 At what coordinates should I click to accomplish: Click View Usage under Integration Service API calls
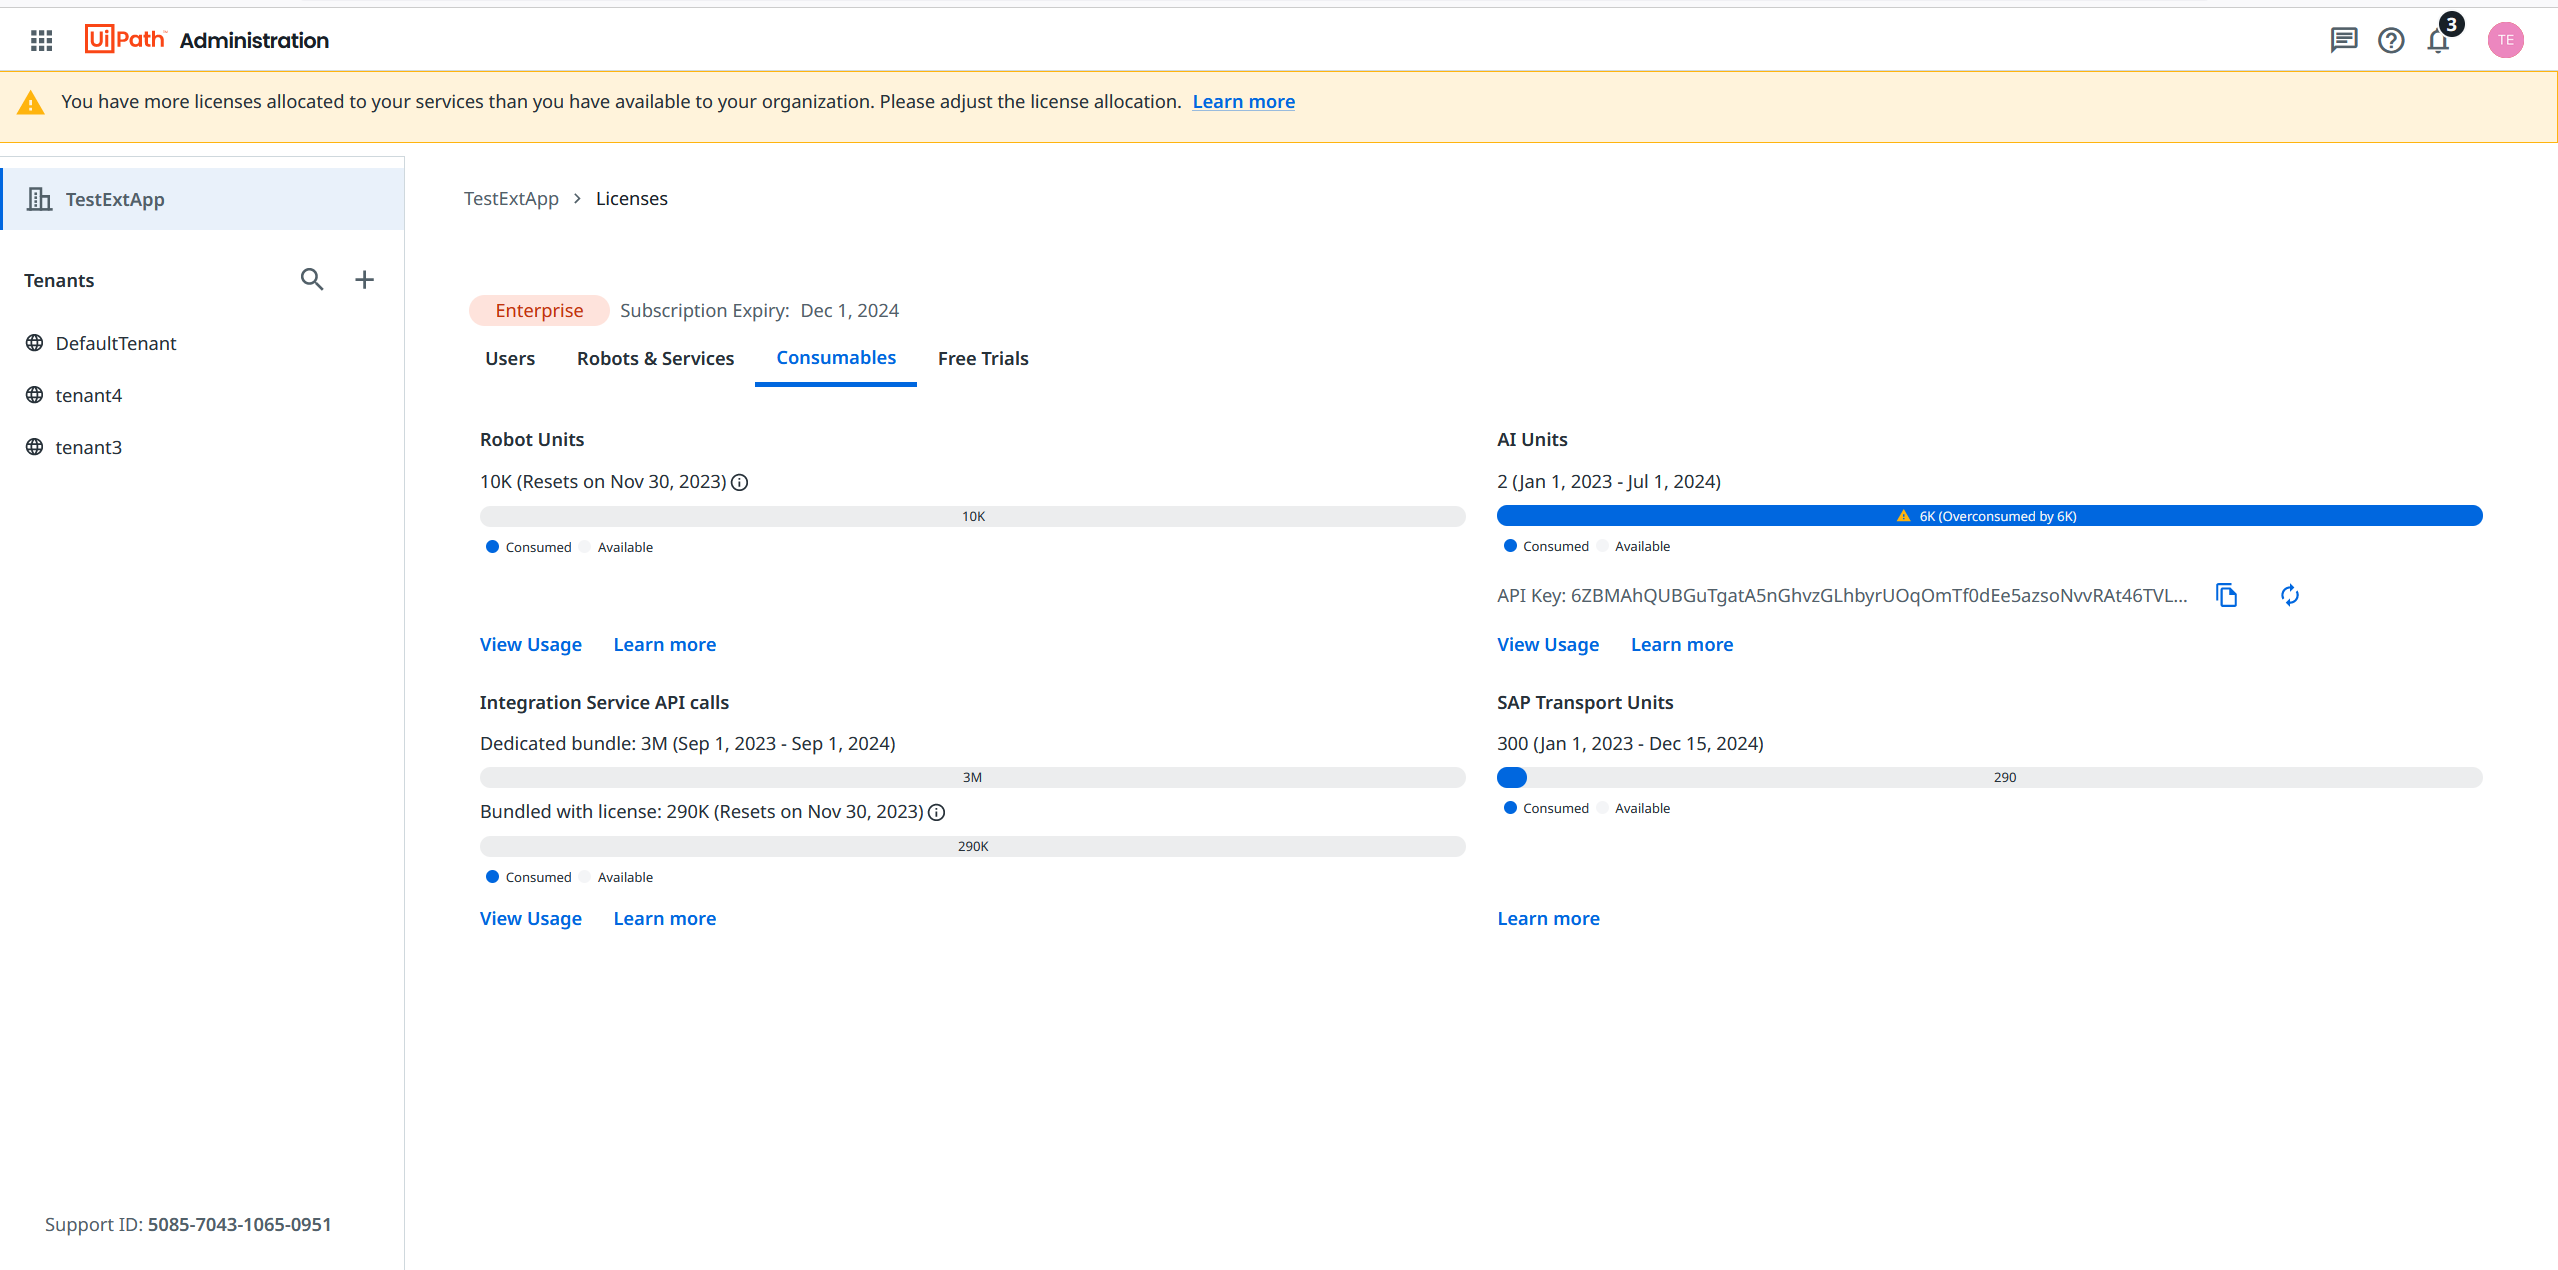click(x=531, y=919)
